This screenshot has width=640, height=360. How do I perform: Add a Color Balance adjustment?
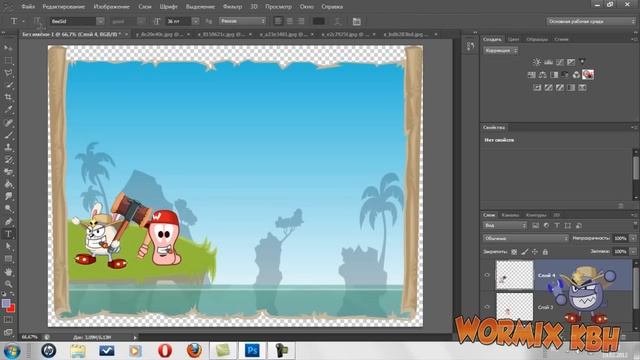[542, 75]
